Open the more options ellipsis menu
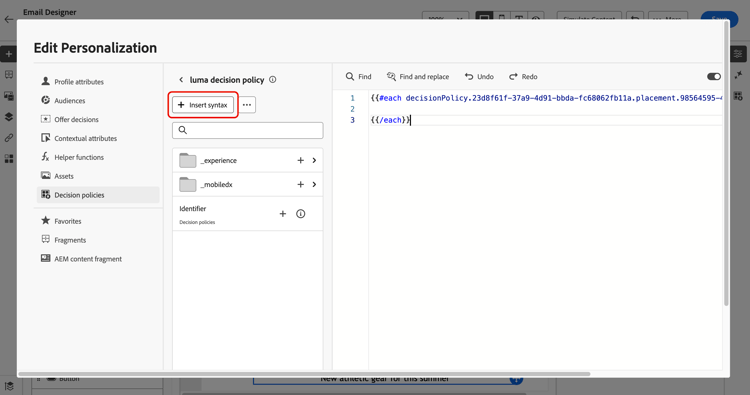750x395 pixels. click(x=247, y=105)
